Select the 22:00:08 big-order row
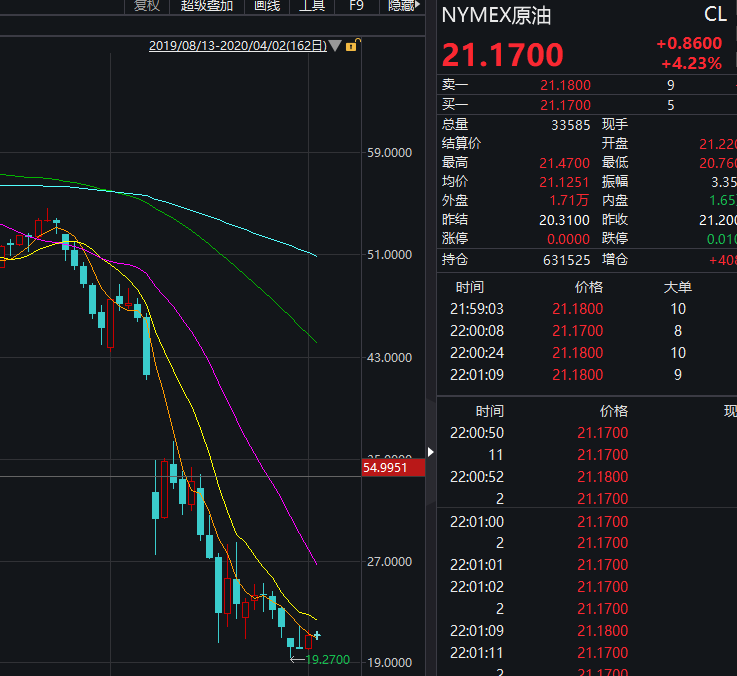This screenshot has height=676, width=737. click(587, 331)
